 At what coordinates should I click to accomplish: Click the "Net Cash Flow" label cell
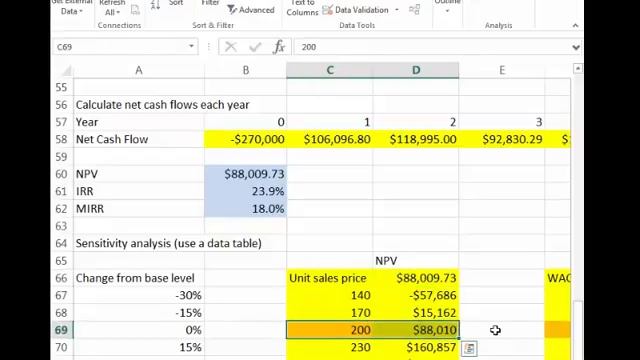pos(139,140)
